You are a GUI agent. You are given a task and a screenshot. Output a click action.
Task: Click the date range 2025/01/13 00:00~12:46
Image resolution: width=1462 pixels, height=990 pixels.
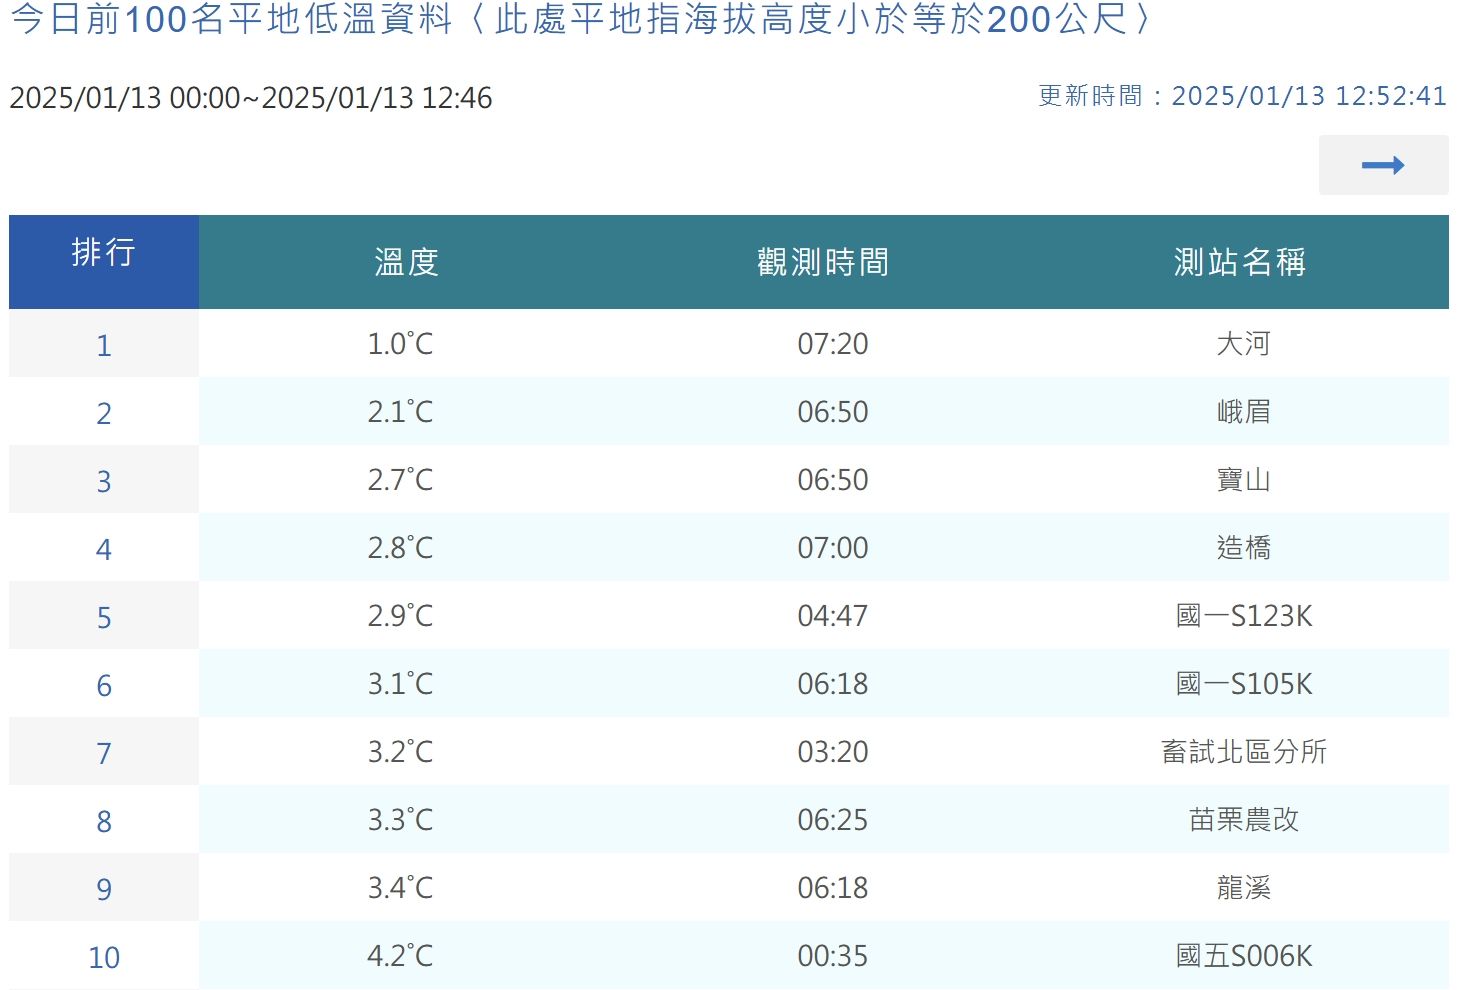tap(251, 98)
